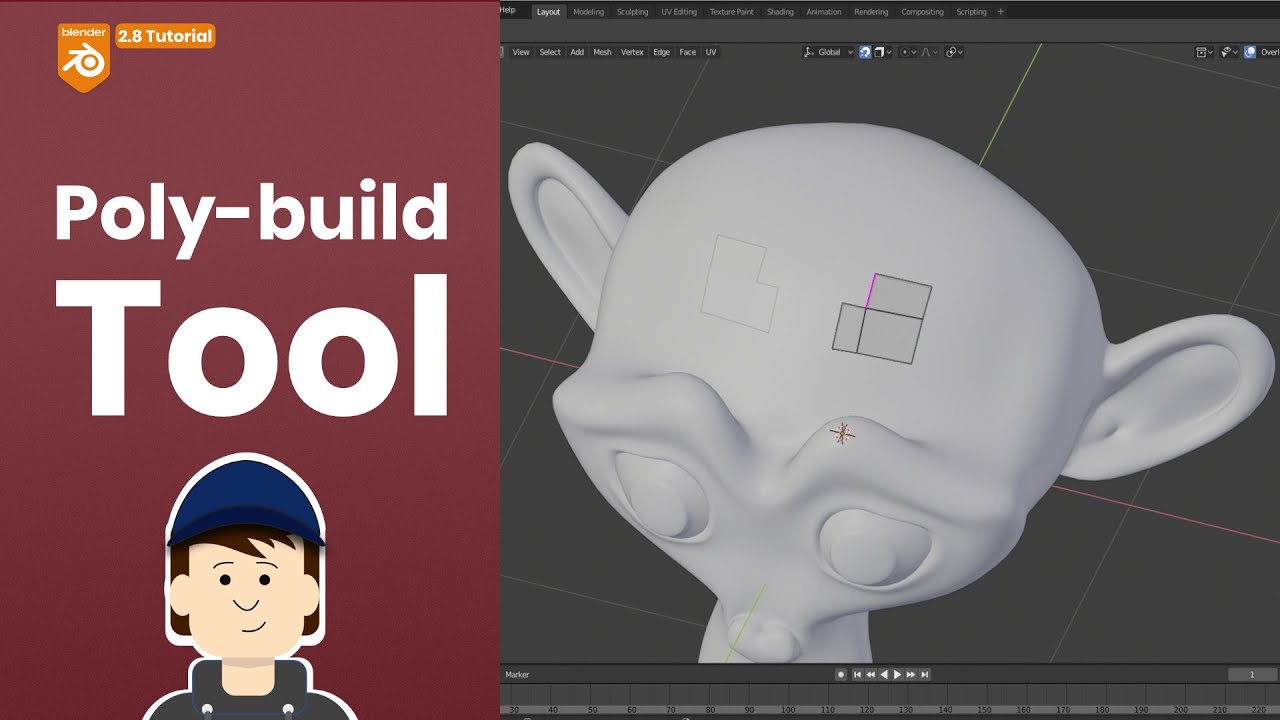Click the larger square face of the new mesh
1280x720 pixels.
(888, 338)
